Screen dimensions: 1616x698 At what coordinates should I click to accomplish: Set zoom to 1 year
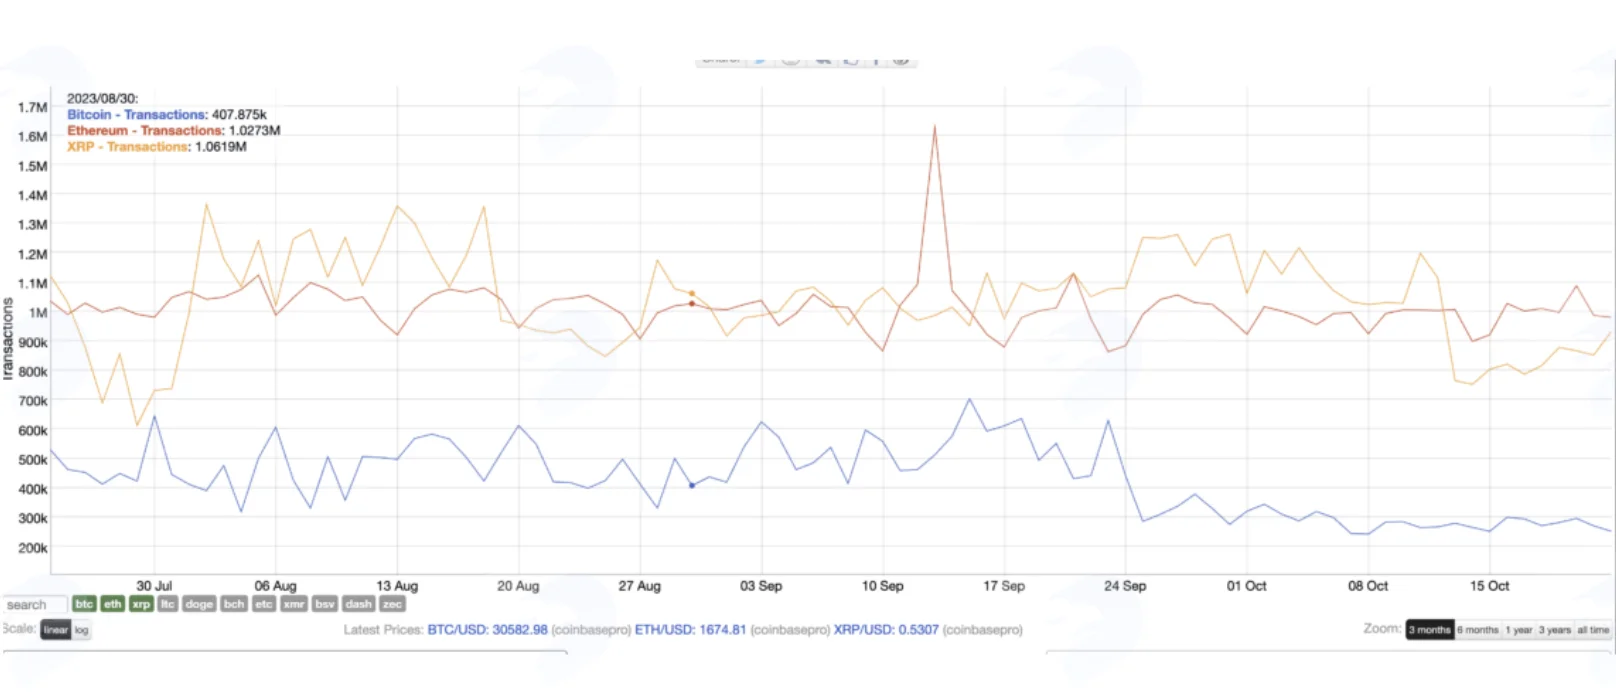[x=1519, y=630]
